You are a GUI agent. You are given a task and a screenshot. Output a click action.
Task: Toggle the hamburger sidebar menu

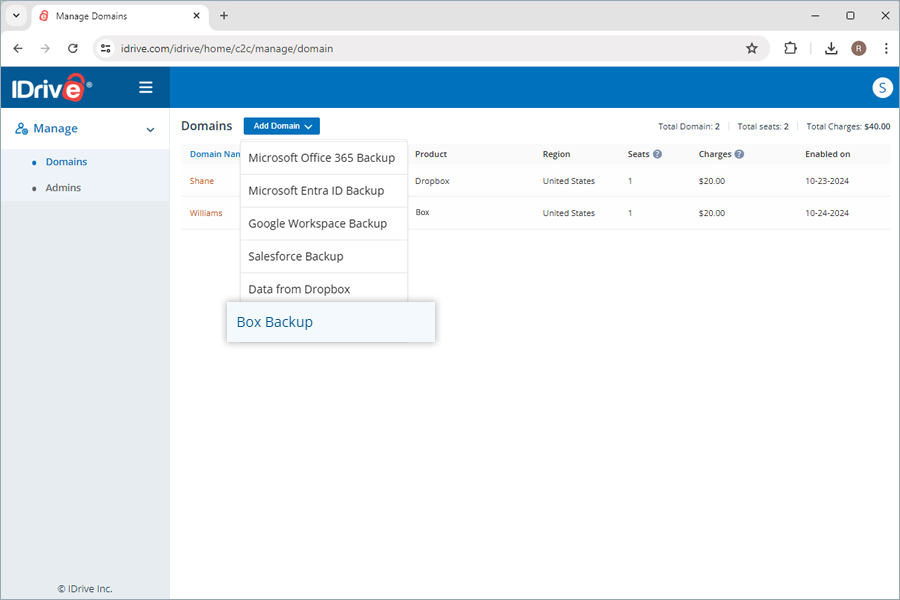146,87
